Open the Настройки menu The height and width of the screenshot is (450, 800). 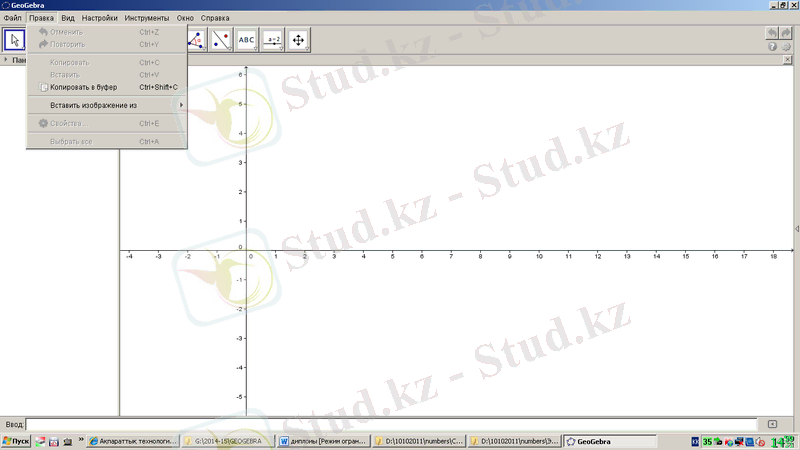pos(99,18)
